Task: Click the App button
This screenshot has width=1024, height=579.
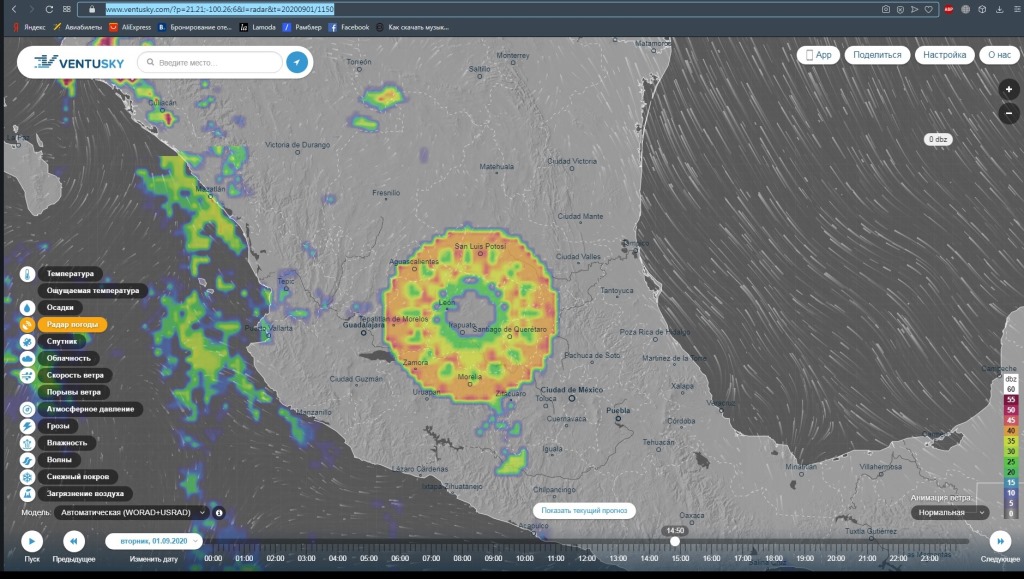Action: tap(818, 55)
